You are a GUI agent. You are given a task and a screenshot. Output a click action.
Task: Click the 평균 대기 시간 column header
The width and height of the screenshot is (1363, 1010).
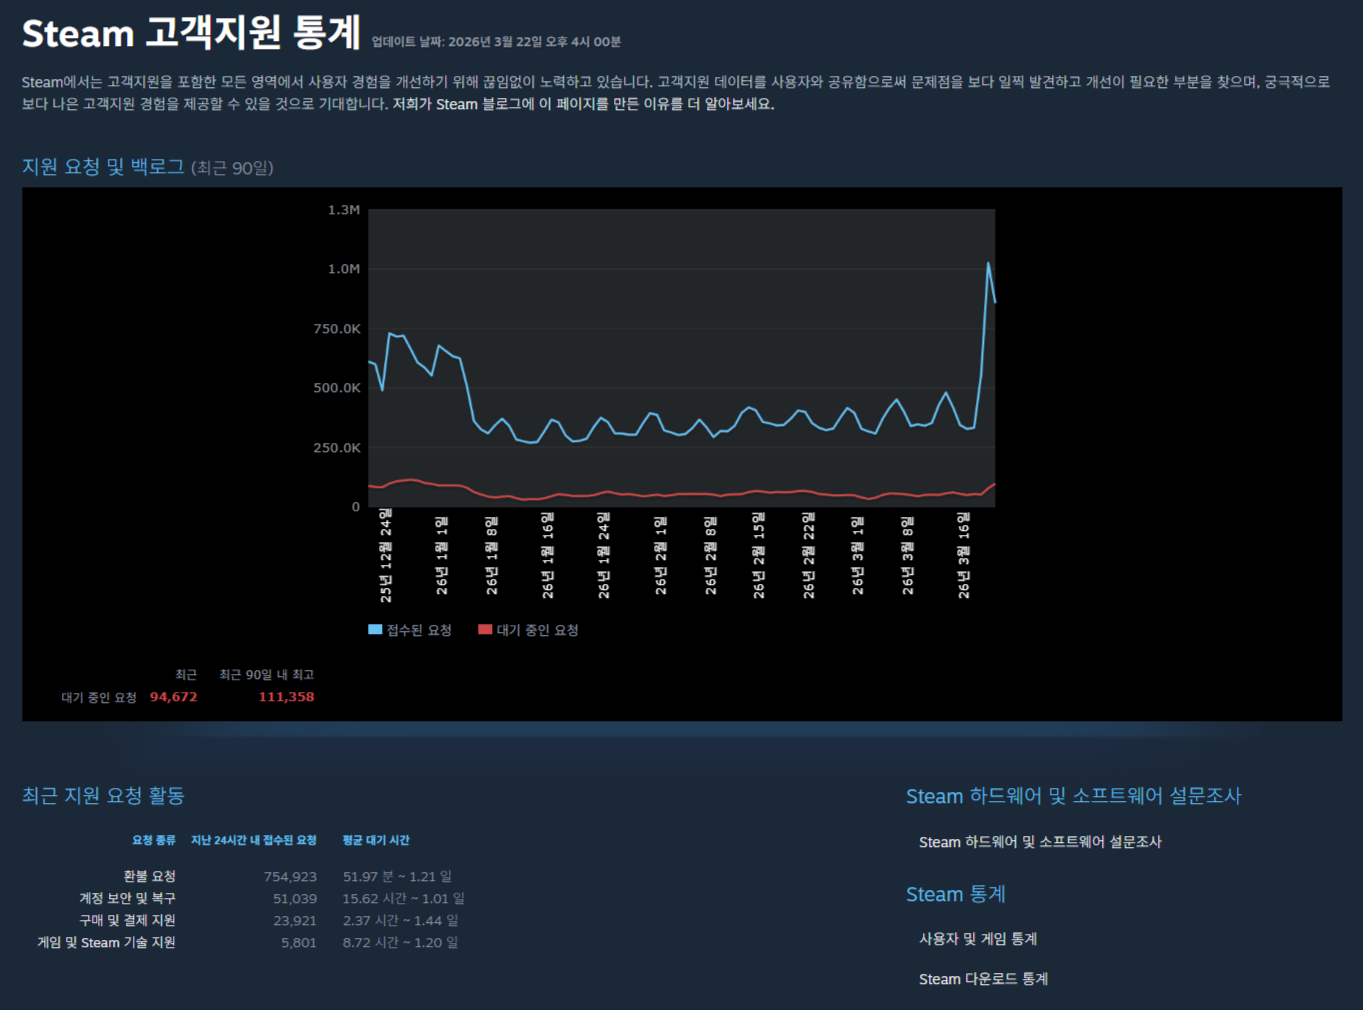tap(376, 840)
